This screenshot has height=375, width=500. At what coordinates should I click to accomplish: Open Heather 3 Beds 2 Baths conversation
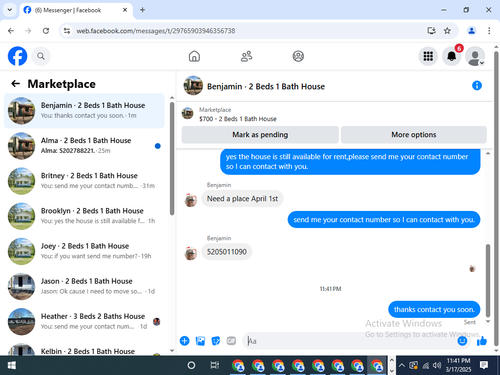[x=84, y=321]
